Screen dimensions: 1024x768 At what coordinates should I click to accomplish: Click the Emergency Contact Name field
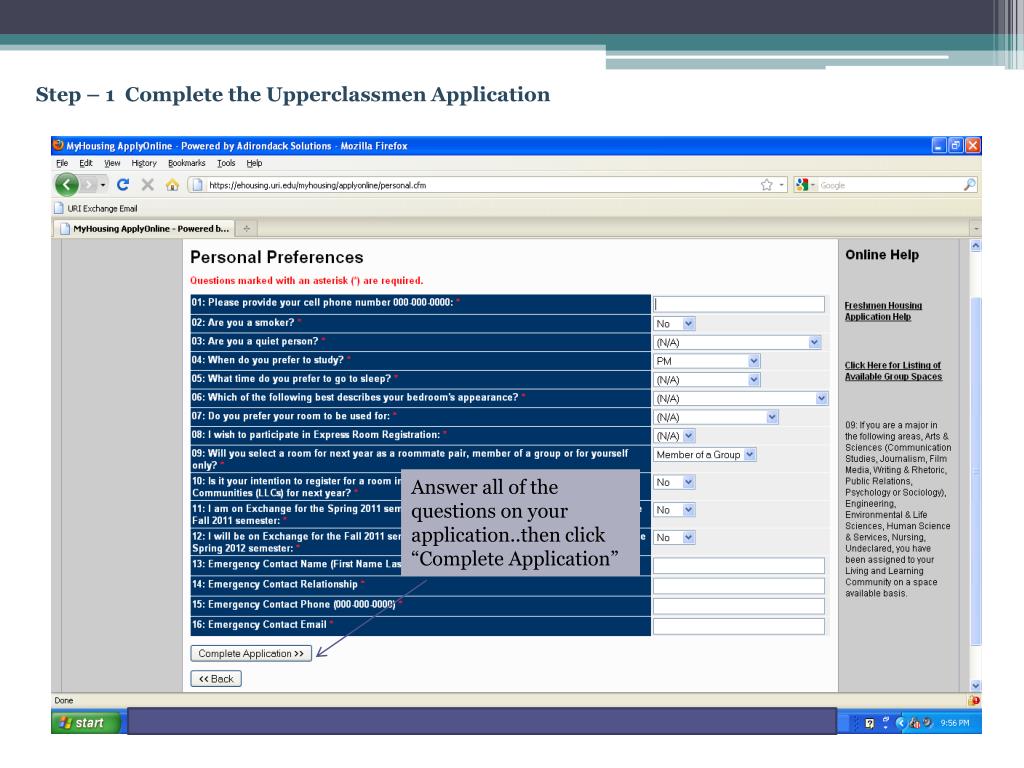(x=739, y=566)
